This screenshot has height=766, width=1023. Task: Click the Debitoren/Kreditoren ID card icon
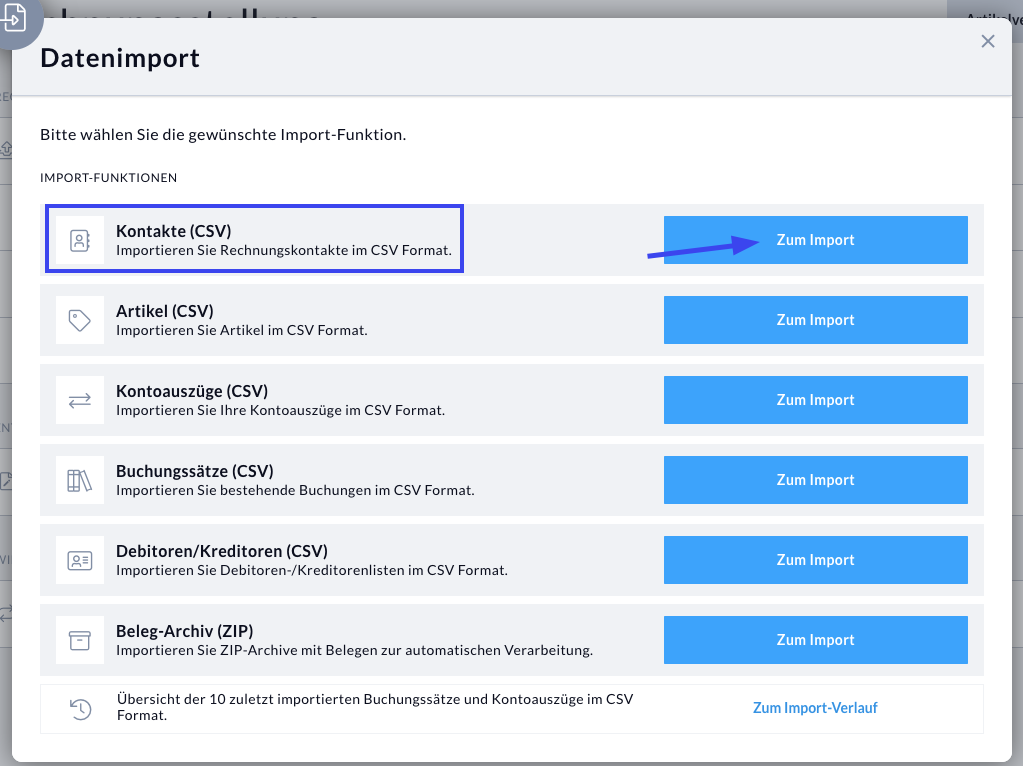(x=80, y=560)
